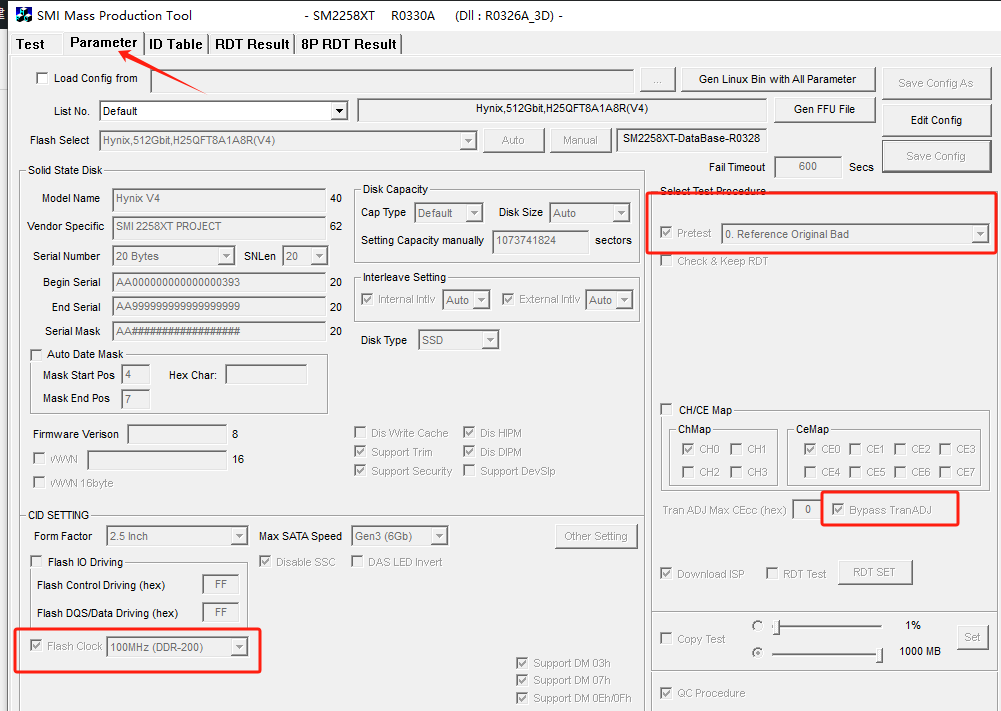
Task: Switch to the Test tab
Action: 30,44
